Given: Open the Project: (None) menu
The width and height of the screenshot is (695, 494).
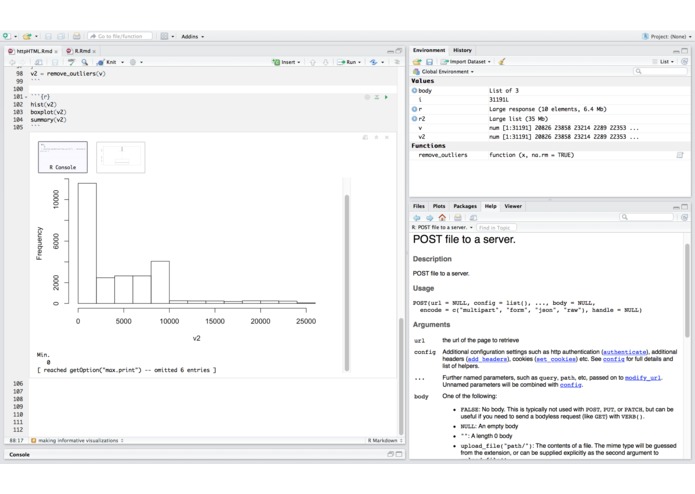Looking at the screenshot, I should [667, 36].
